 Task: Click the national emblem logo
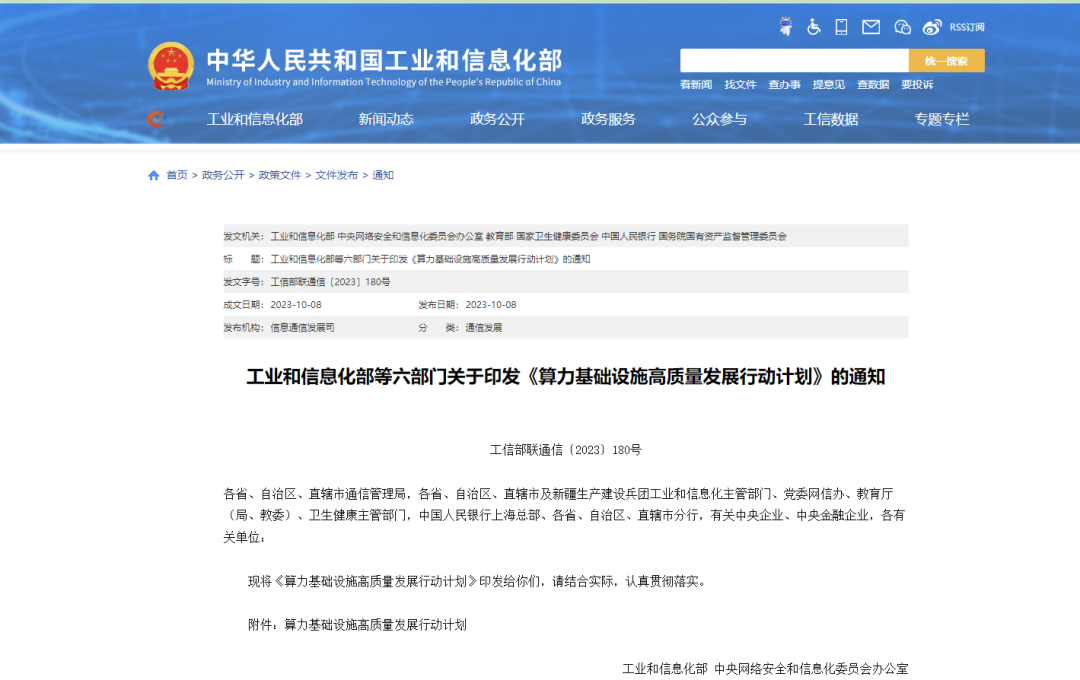(170, 66)
